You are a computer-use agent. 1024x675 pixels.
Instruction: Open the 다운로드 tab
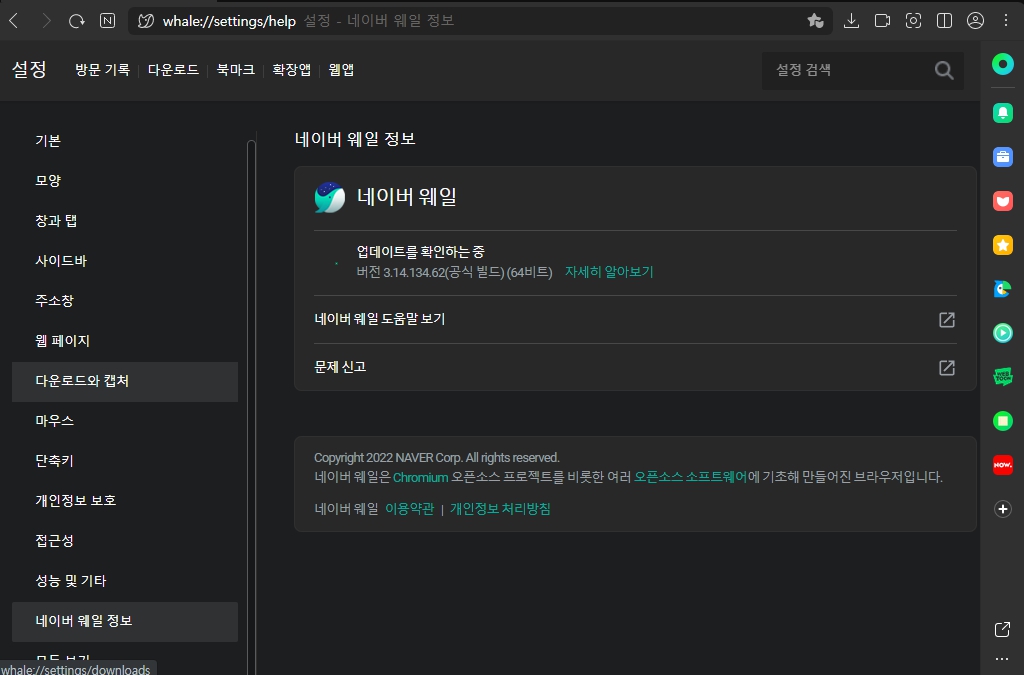pyautogui.click(x=173, y=70)
